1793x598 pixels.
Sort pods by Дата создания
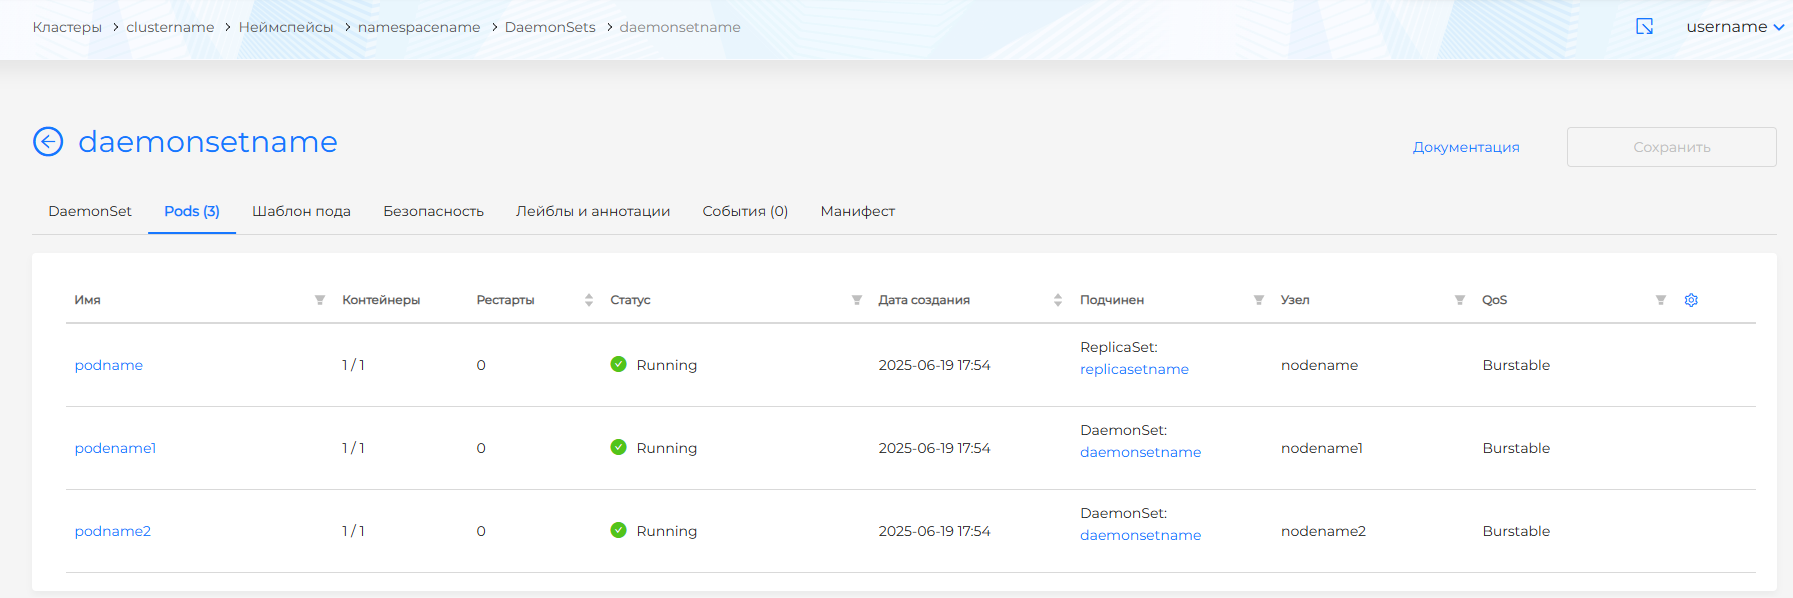pyautogui.click(x=1057, y=300)
